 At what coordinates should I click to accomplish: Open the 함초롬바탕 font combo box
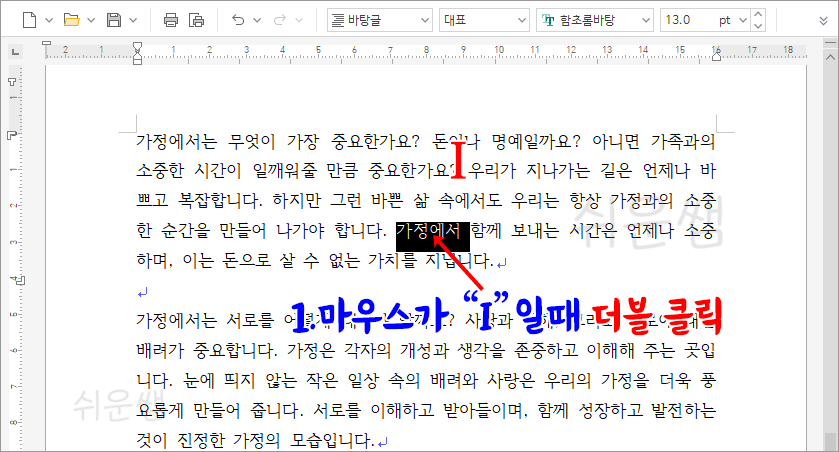click(x=594, y=20)
